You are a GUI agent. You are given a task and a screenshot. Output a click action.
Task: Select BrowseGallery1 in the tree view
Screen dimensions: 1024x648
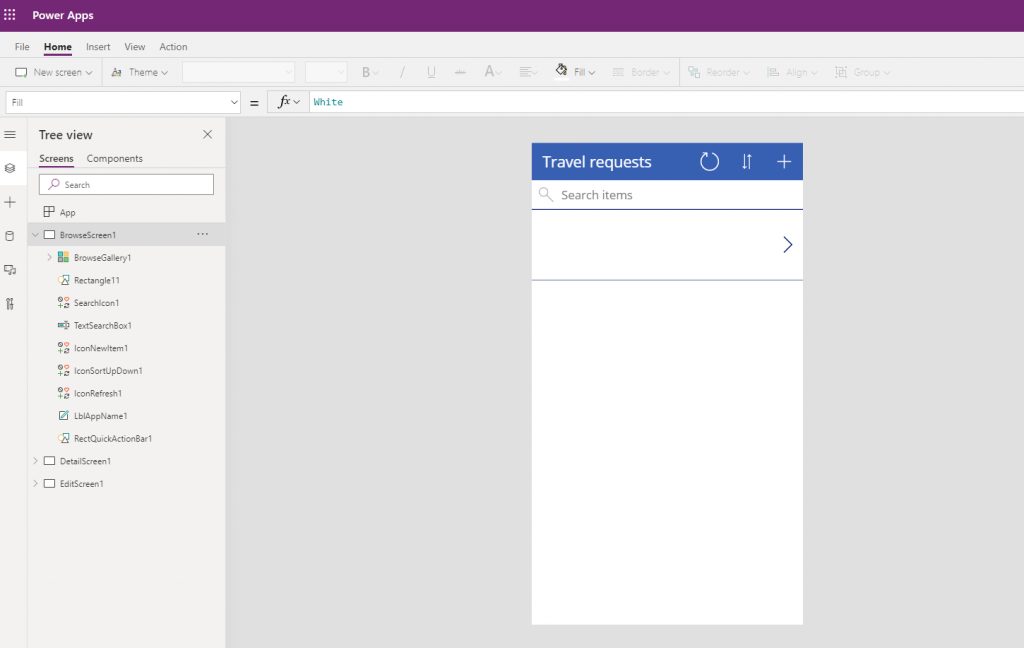tap(103, 257)
